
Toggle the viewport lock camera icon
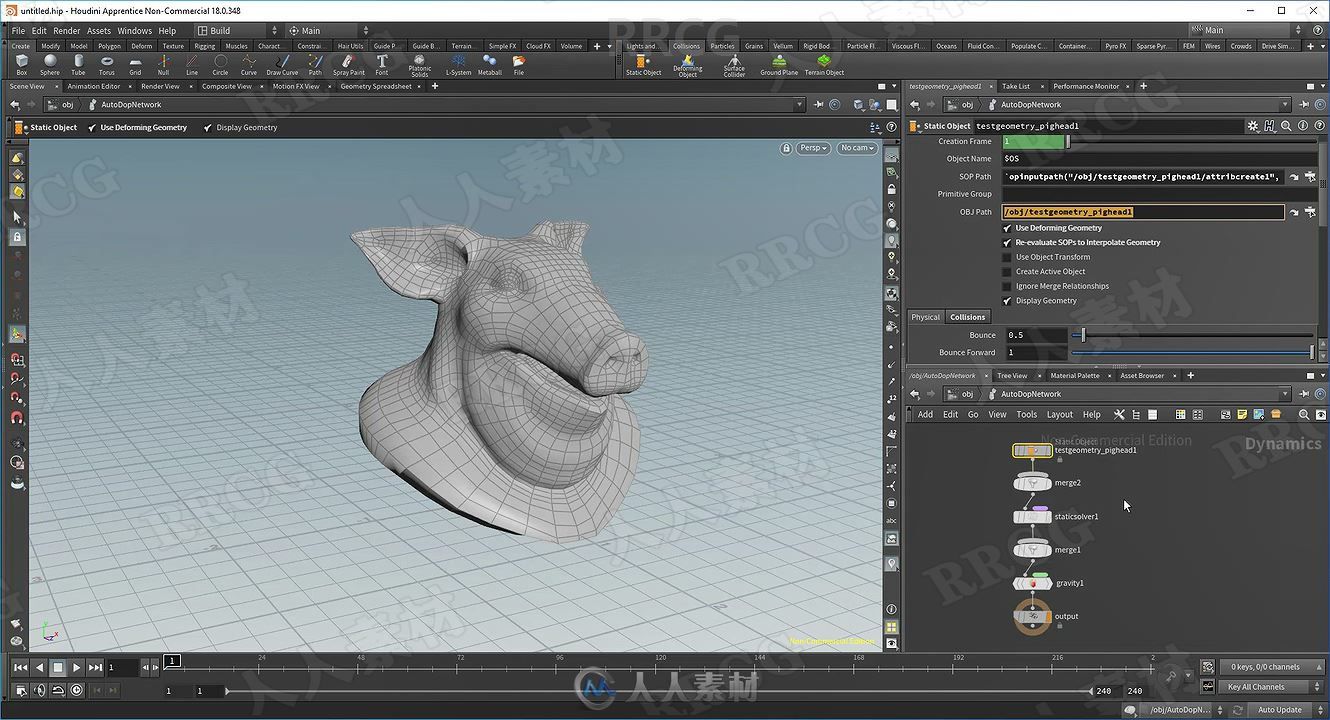pos(786,148)
